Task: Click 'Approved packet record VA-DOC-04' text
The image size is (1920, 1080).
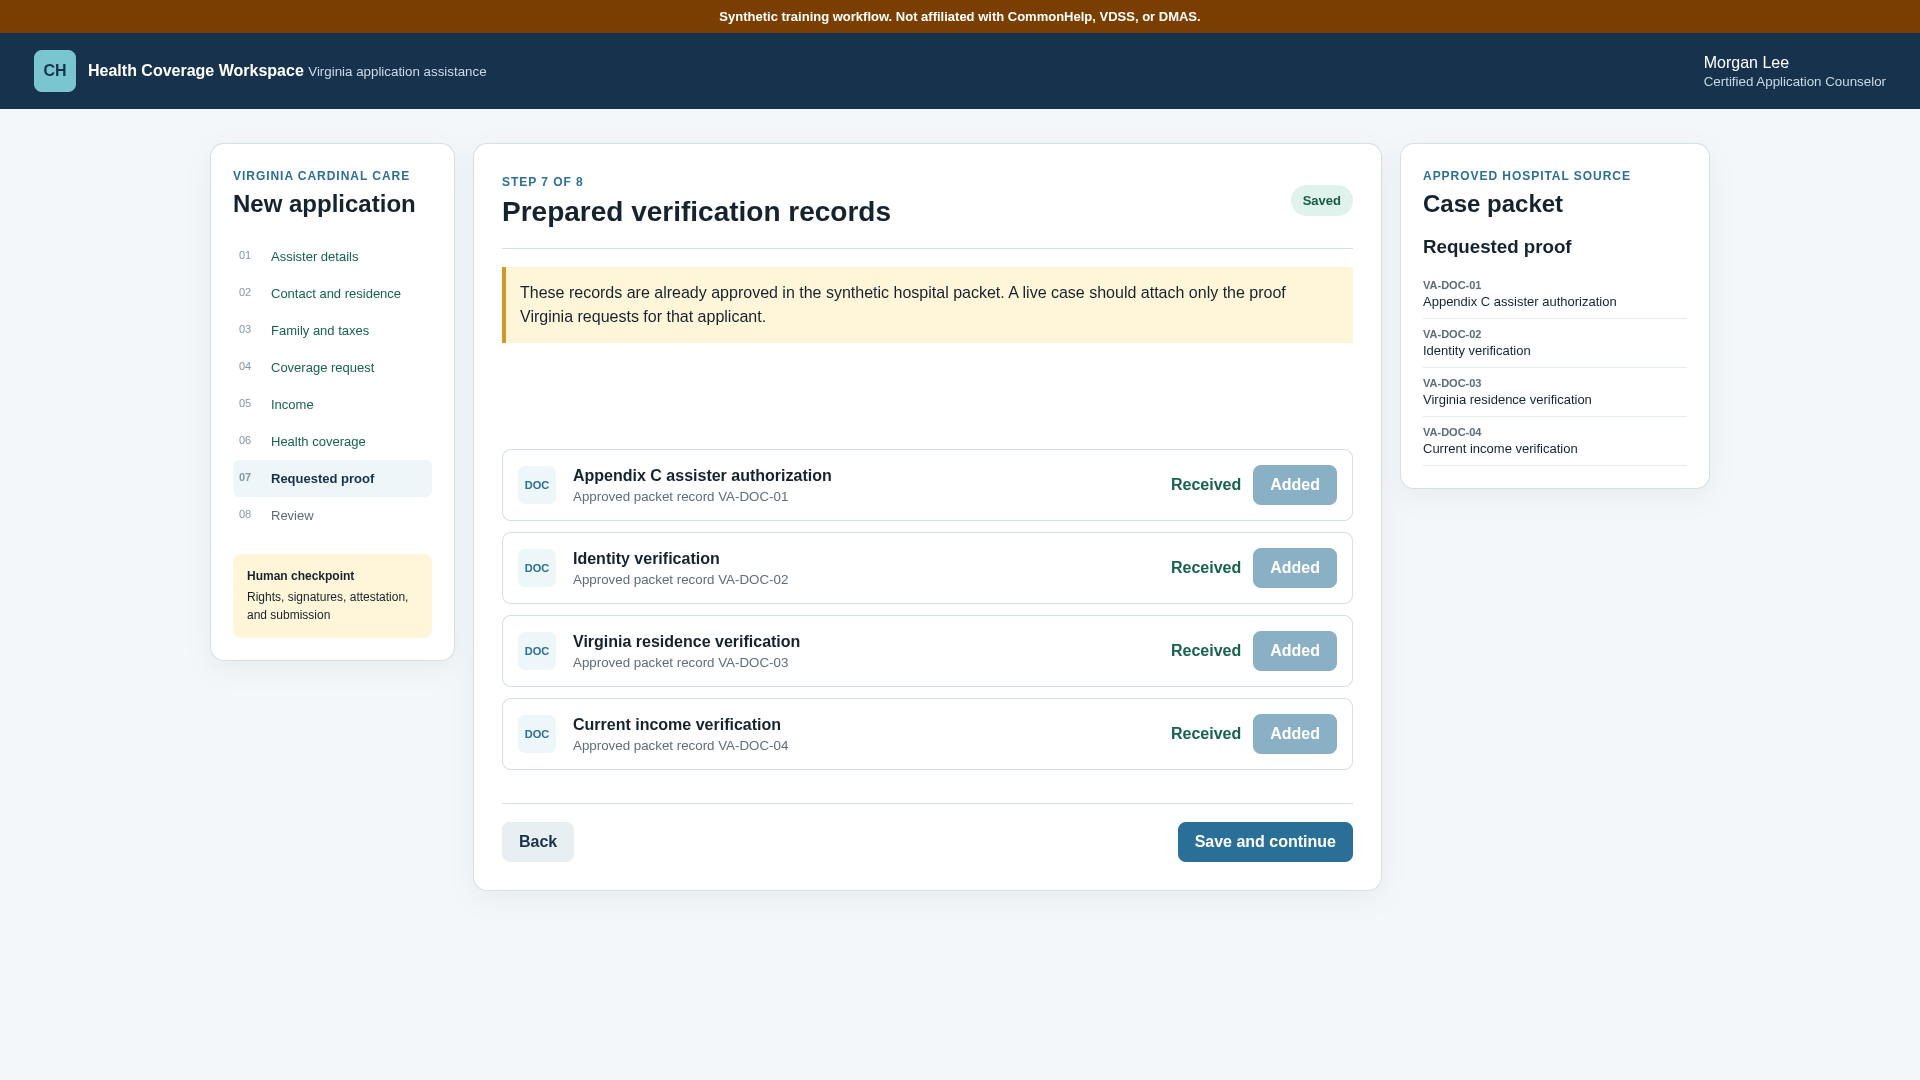Action: point(680,746)
